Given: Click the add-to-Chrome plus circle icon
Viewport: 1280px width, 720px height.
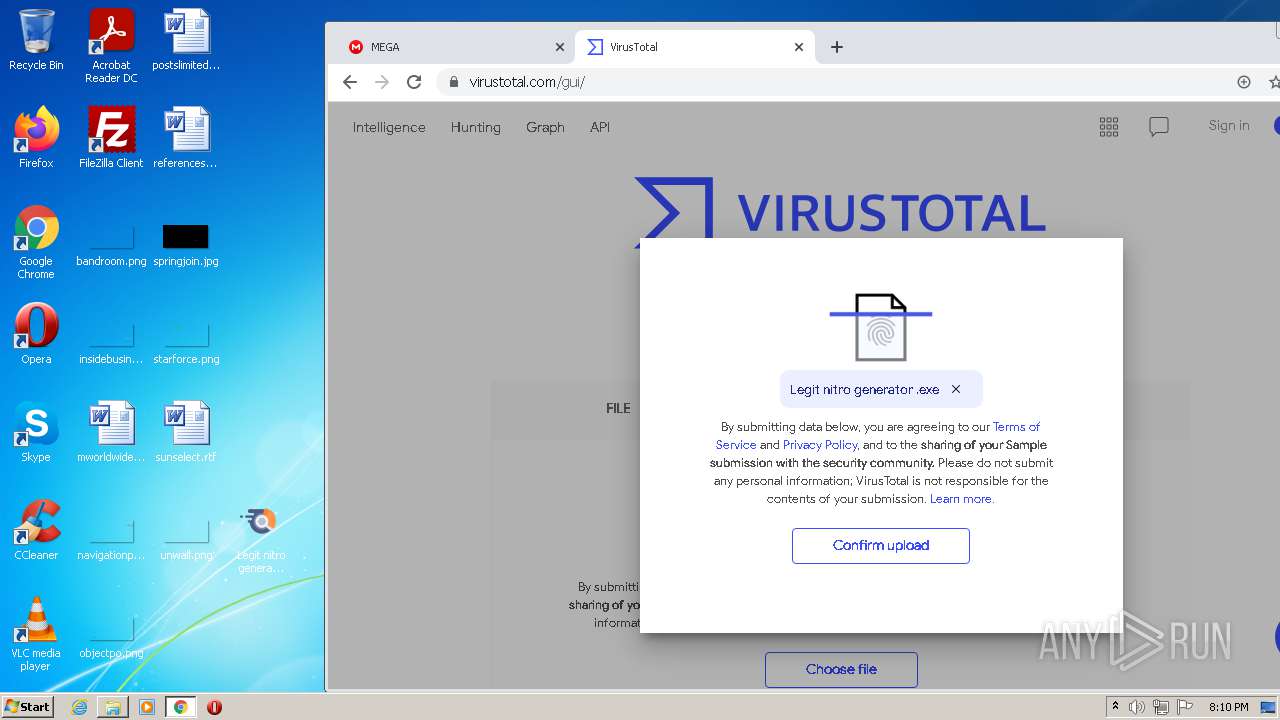Looking at the screenshot, I should tap(1244, 82).
